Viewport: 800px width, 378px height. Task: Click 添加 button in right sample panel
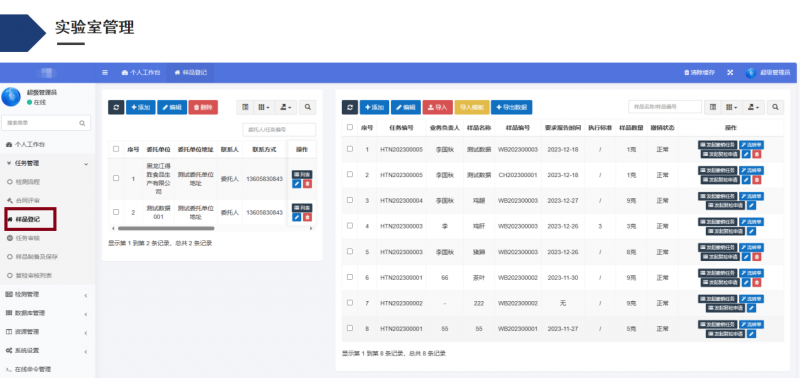coord(374,107)
